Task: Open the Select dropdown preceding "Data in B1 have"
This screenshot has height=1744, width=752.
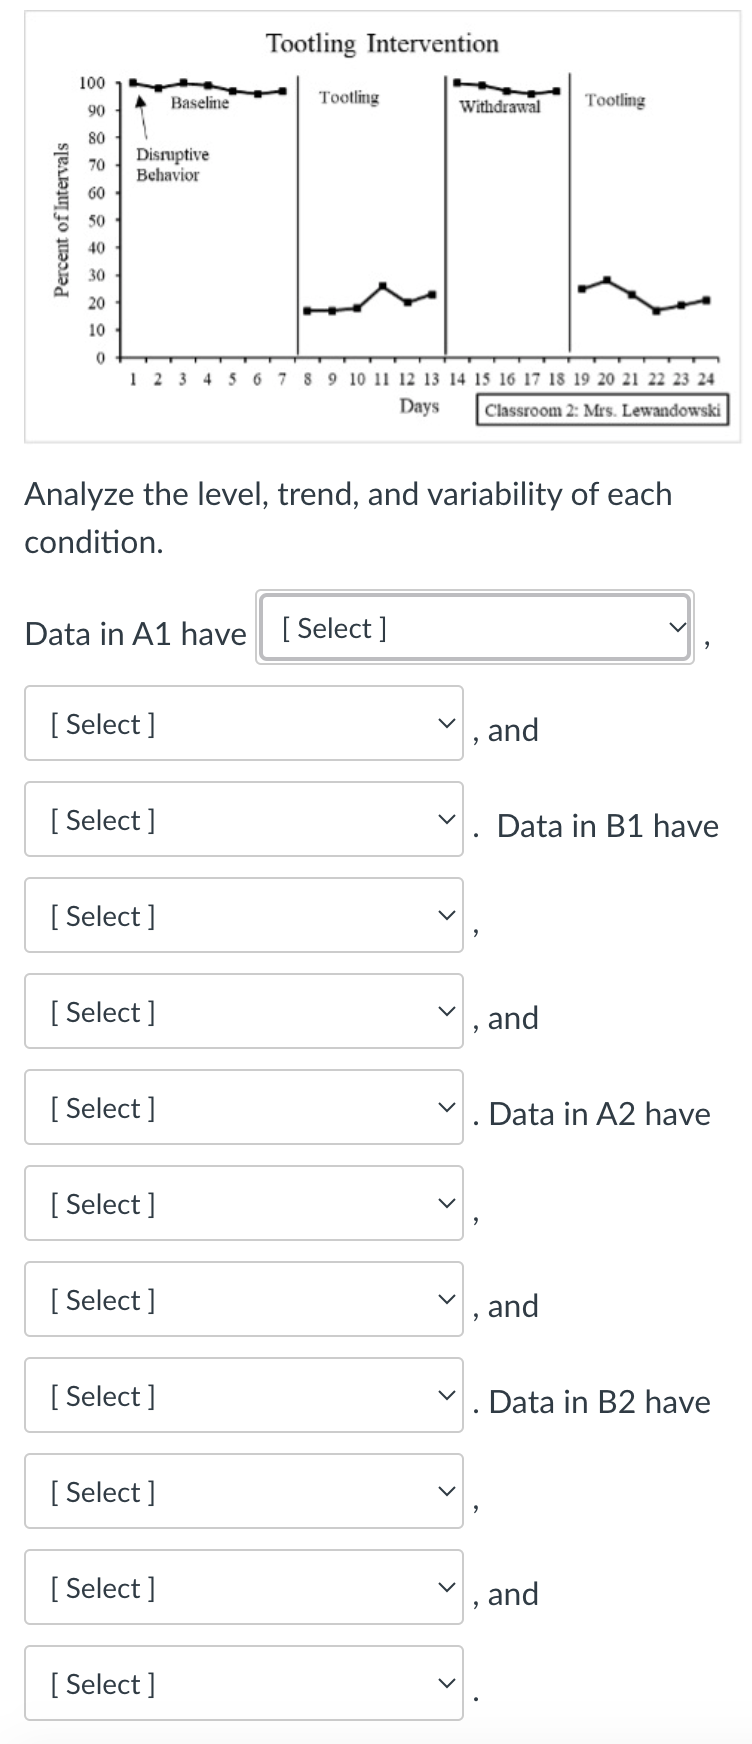Action: pos(243,819)
